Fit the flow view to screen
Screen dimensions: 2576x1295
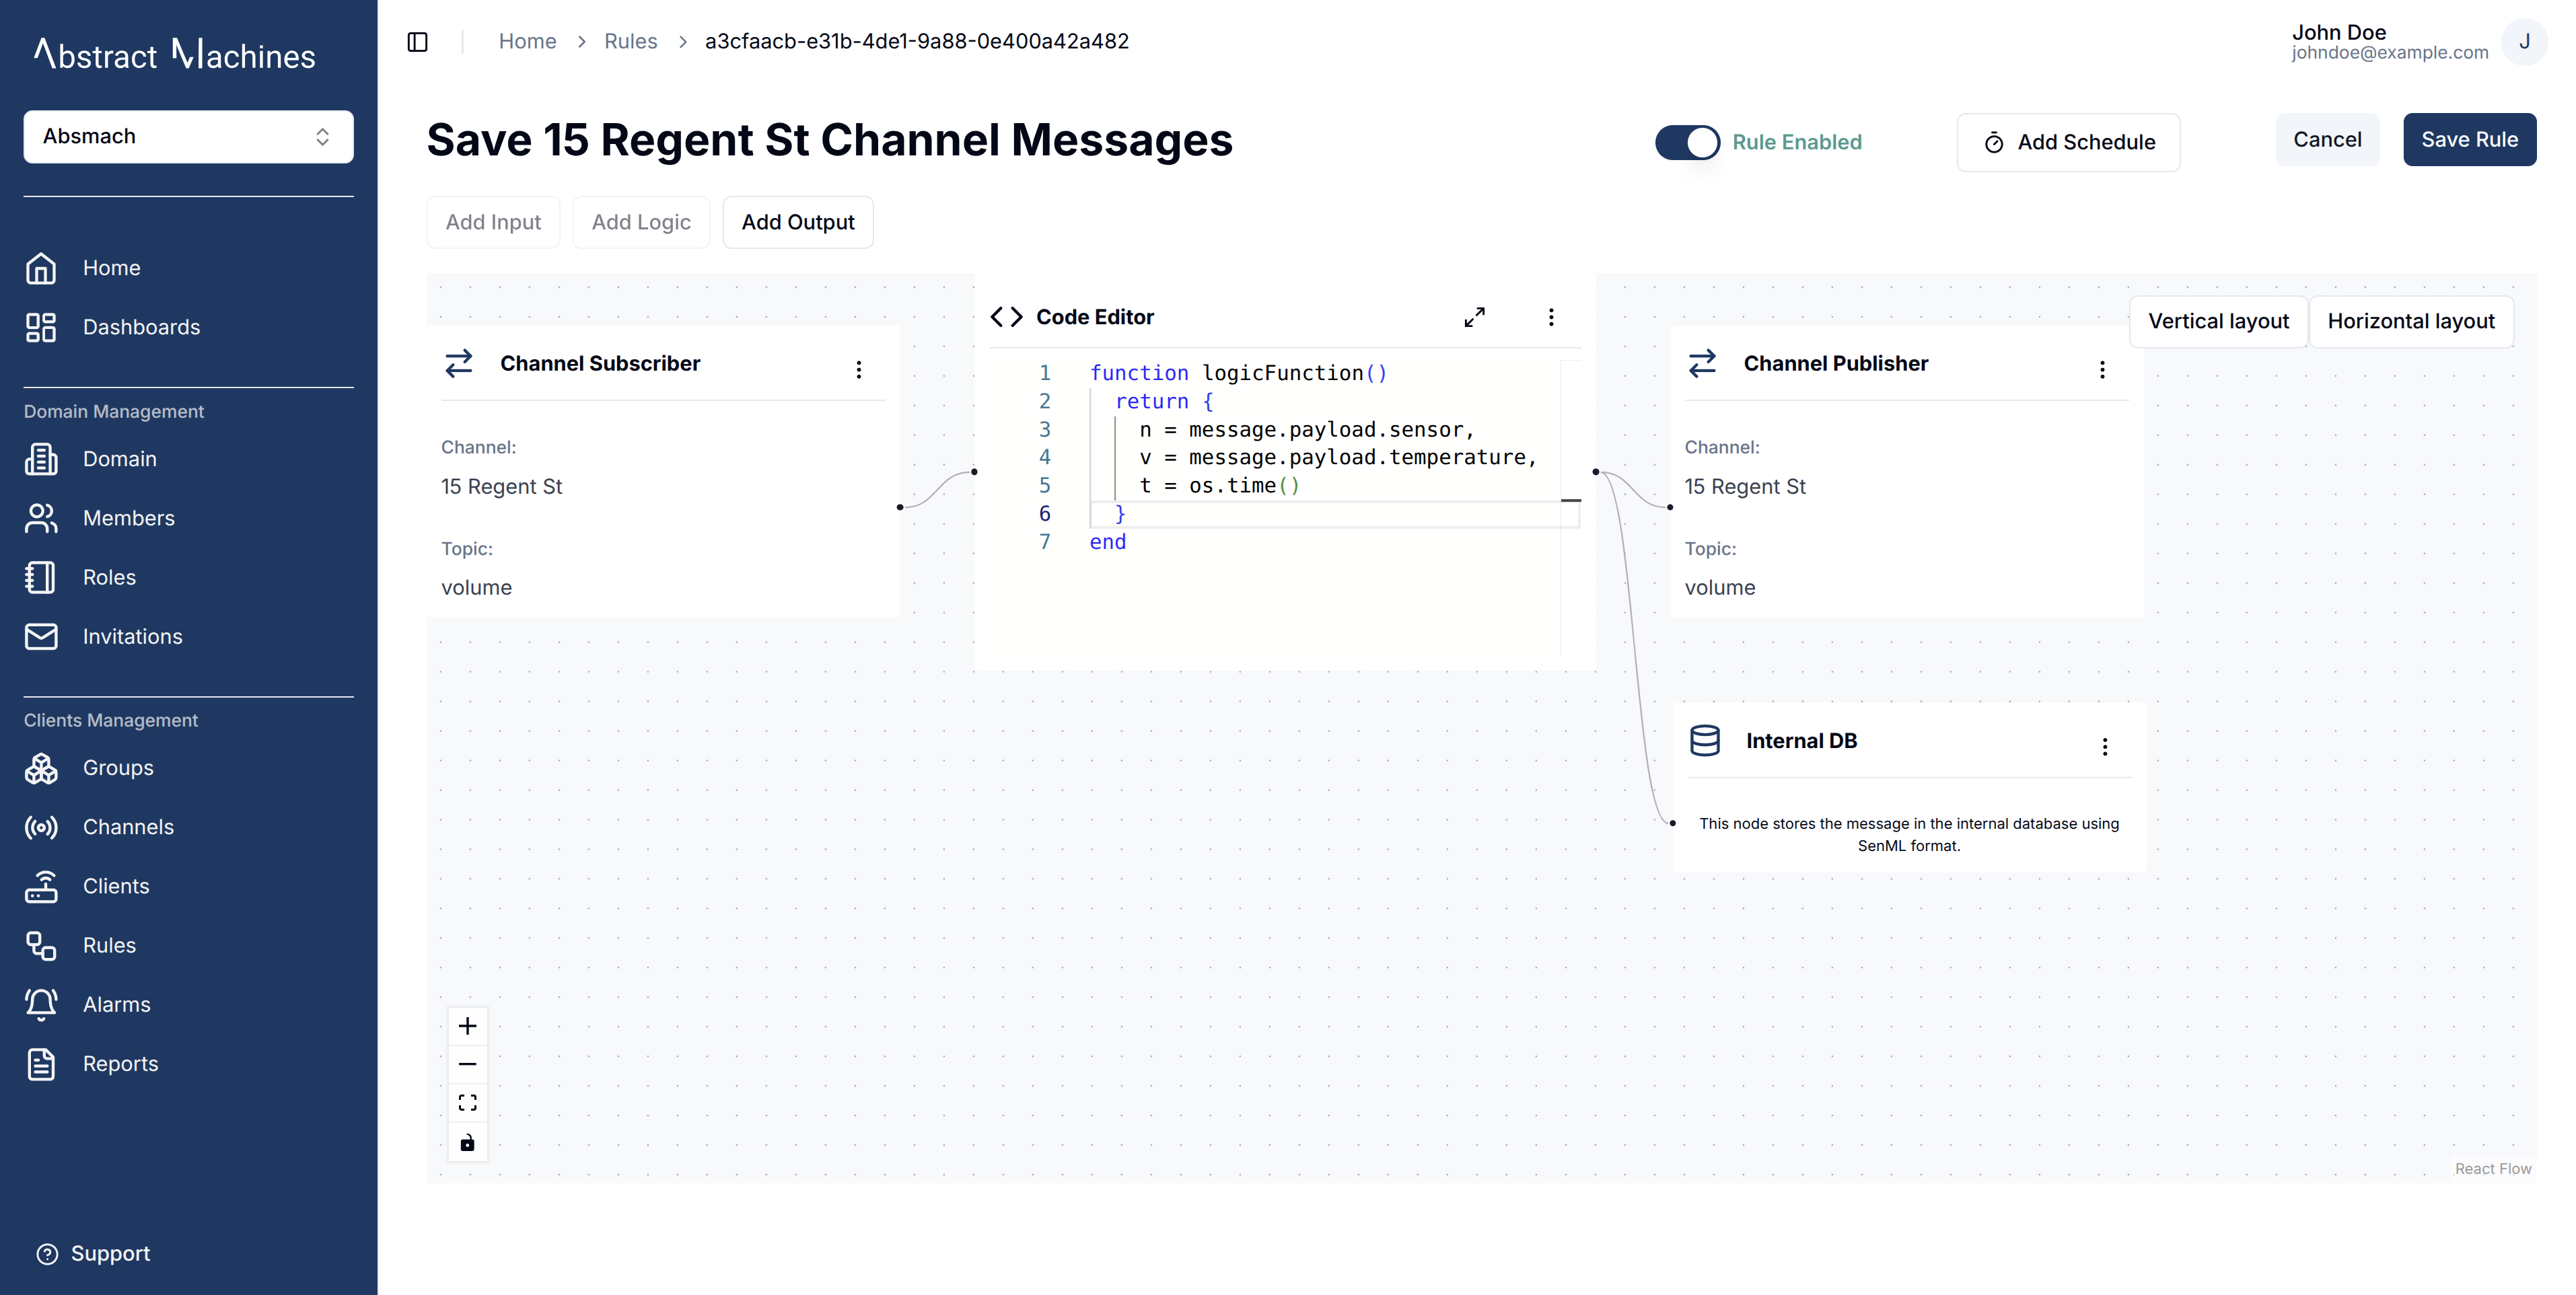(x=467, y=1103)
